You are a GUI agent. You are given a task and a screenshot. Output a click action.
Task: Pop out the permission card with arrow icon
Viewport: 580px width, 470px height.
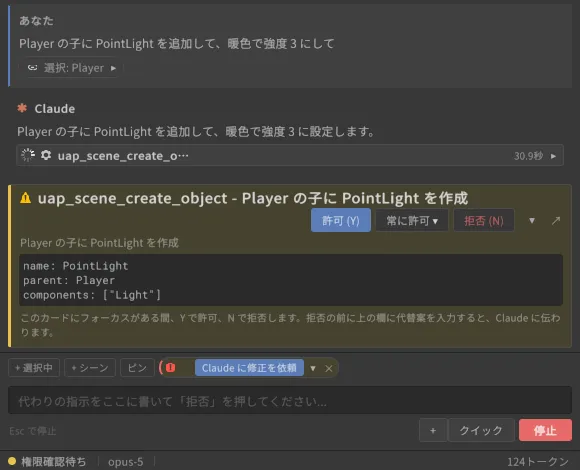[x=556, y=221]
